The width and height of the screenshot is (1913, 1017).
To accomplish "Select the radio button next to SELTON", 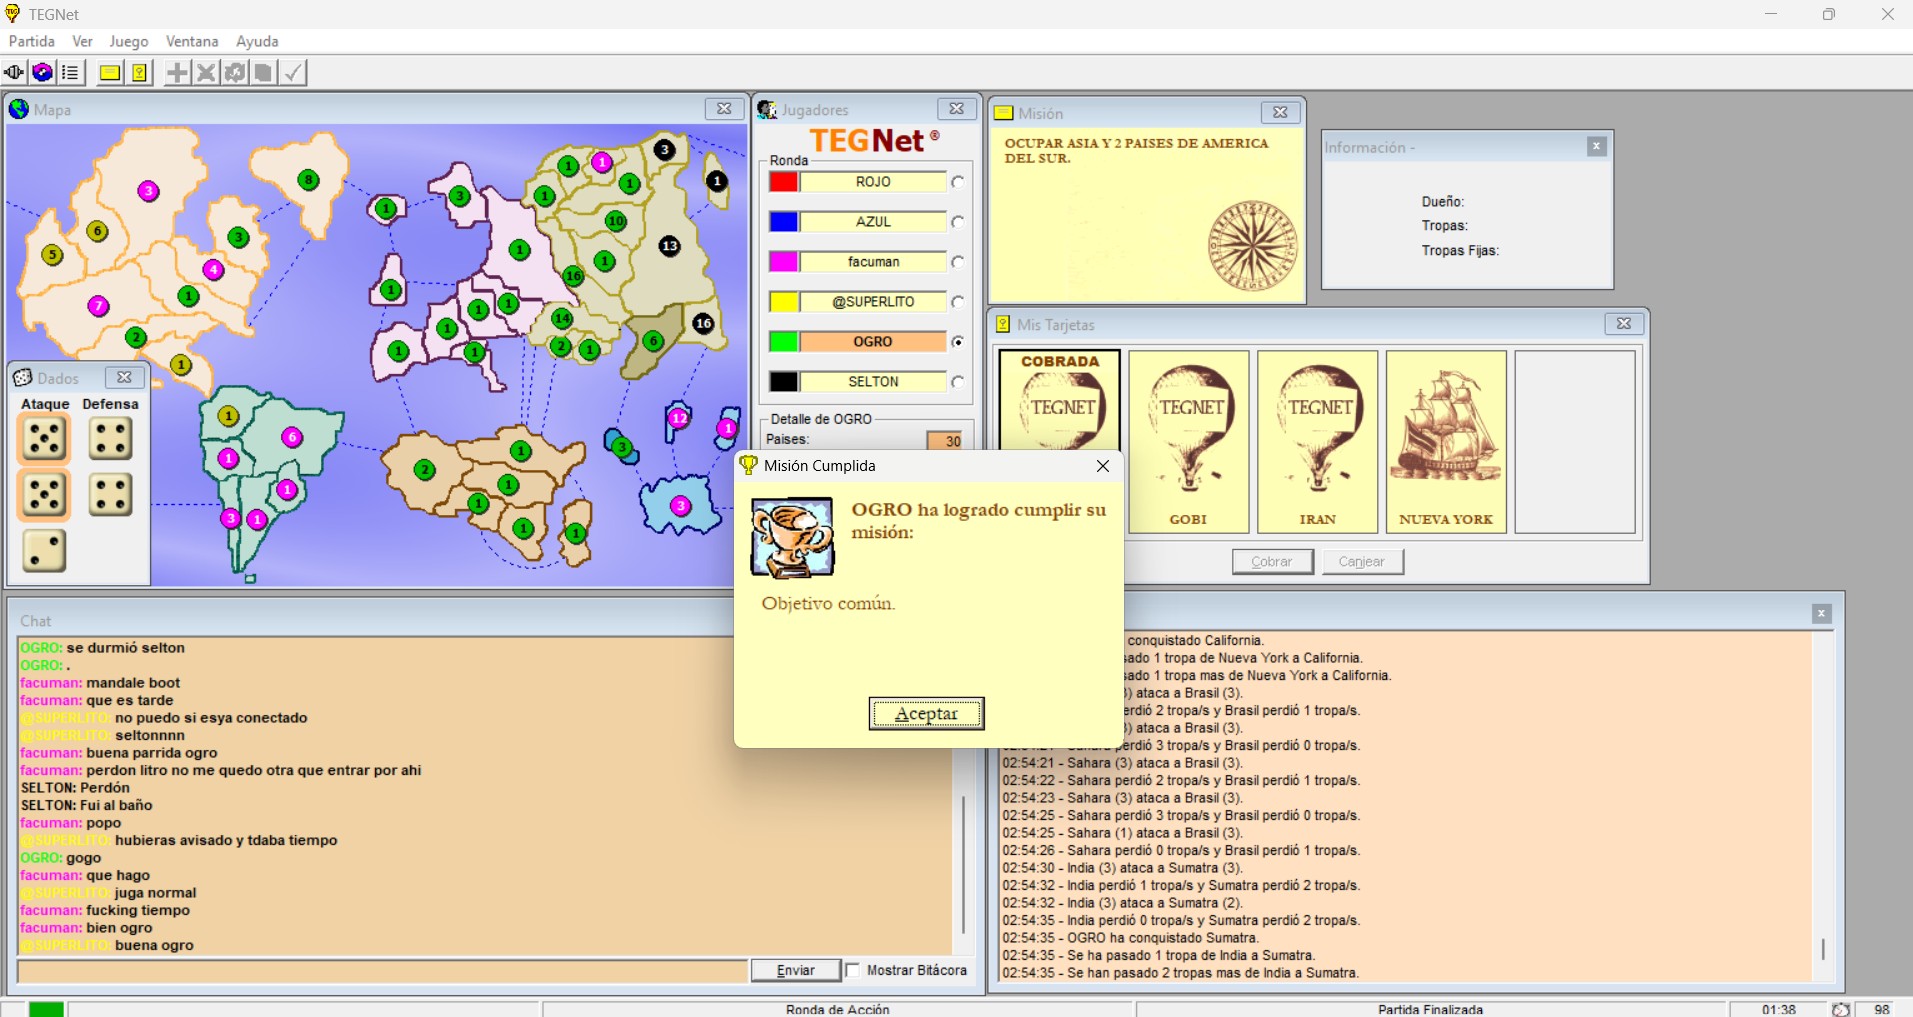I will [x=958, y=382].
